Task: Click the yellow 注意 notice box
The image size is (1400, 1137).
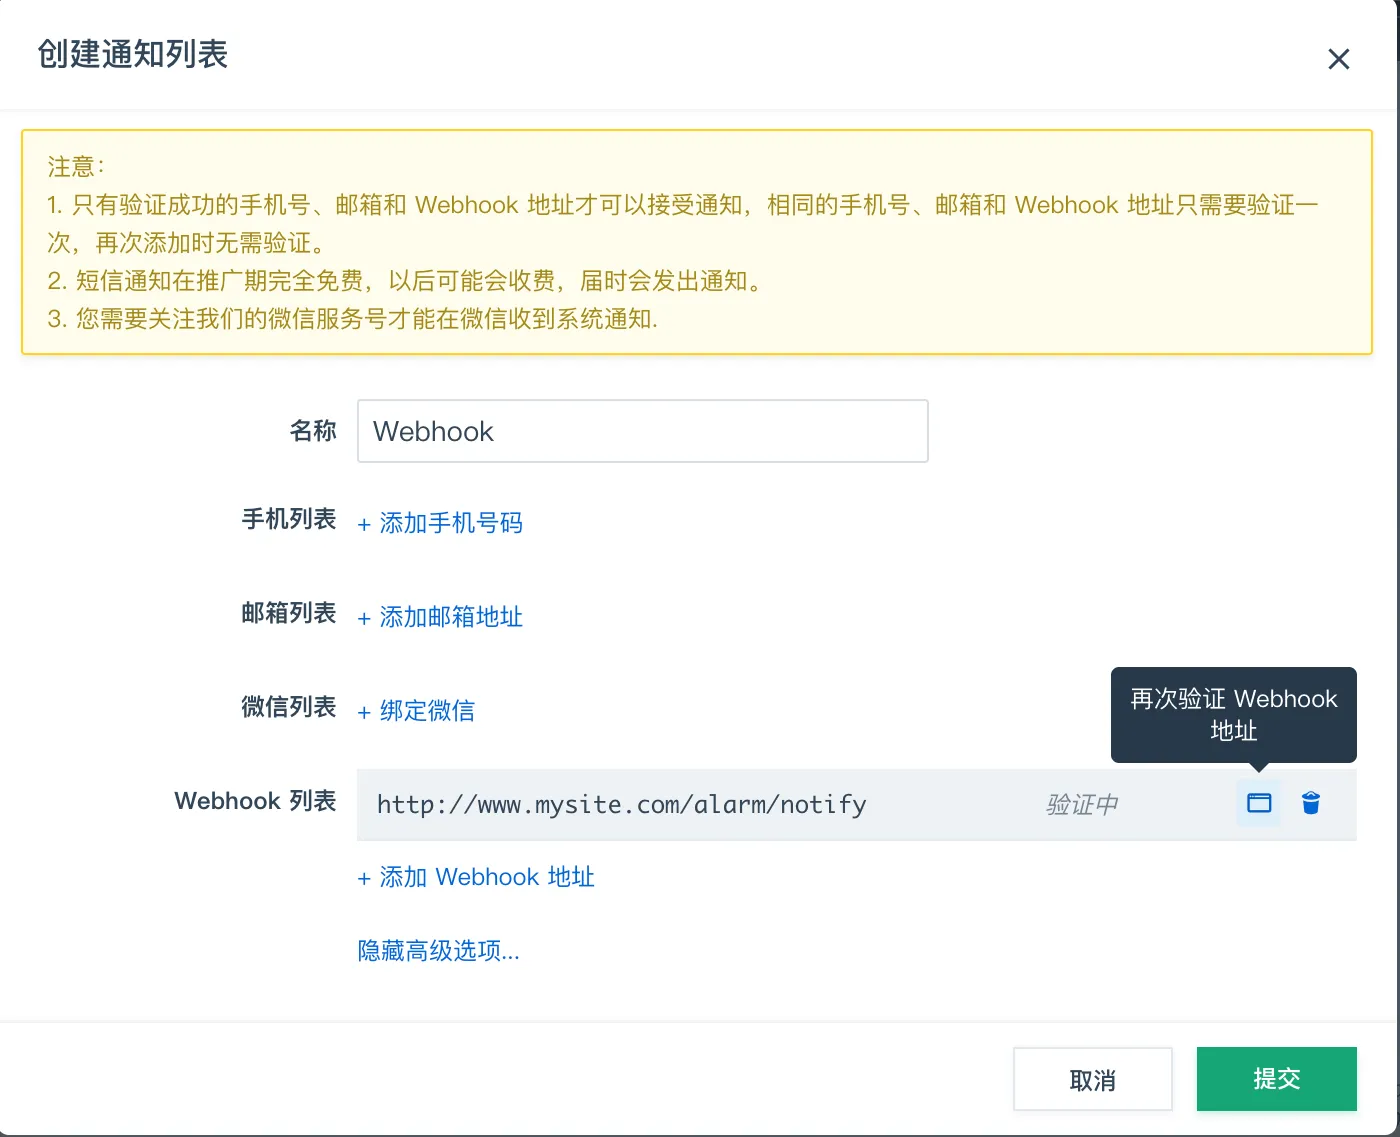Action: (x=696, y=242)
